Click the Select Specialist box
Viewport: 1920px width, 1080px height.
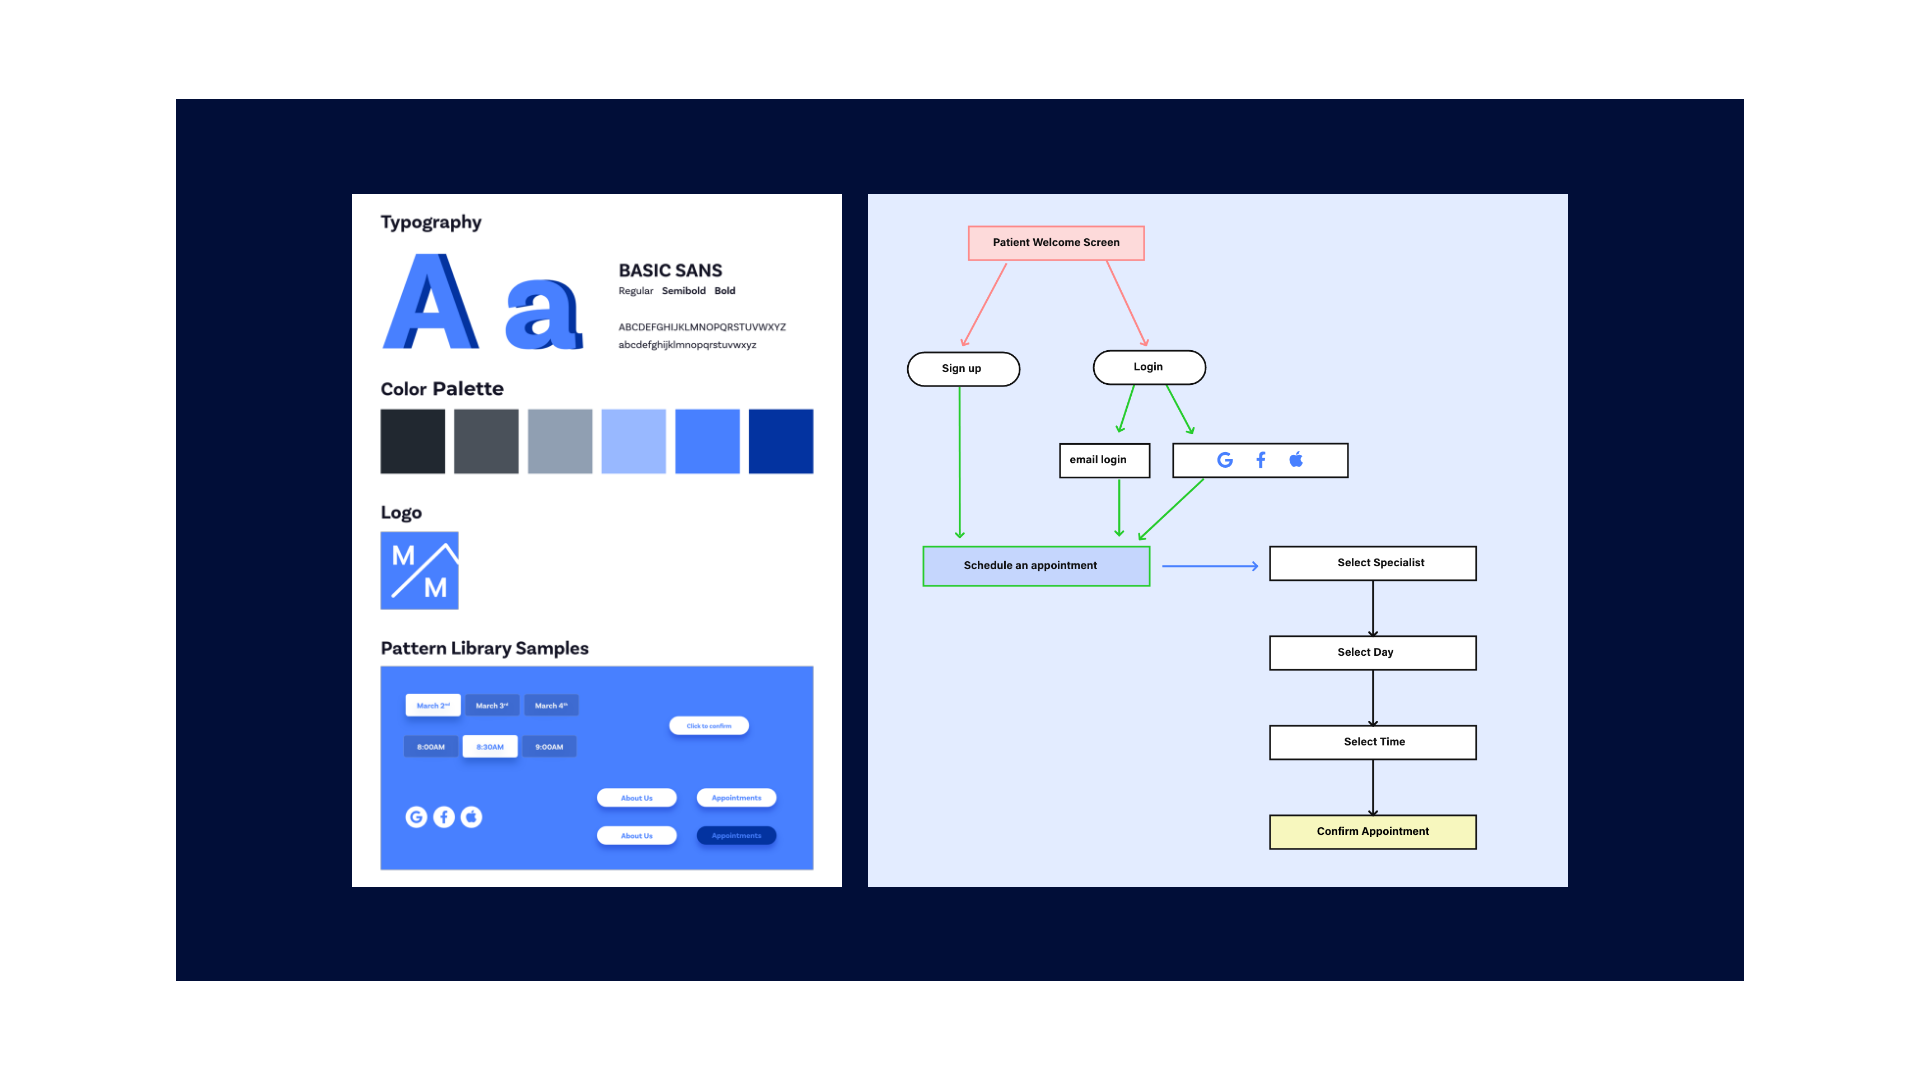[x=1373, y=563]
